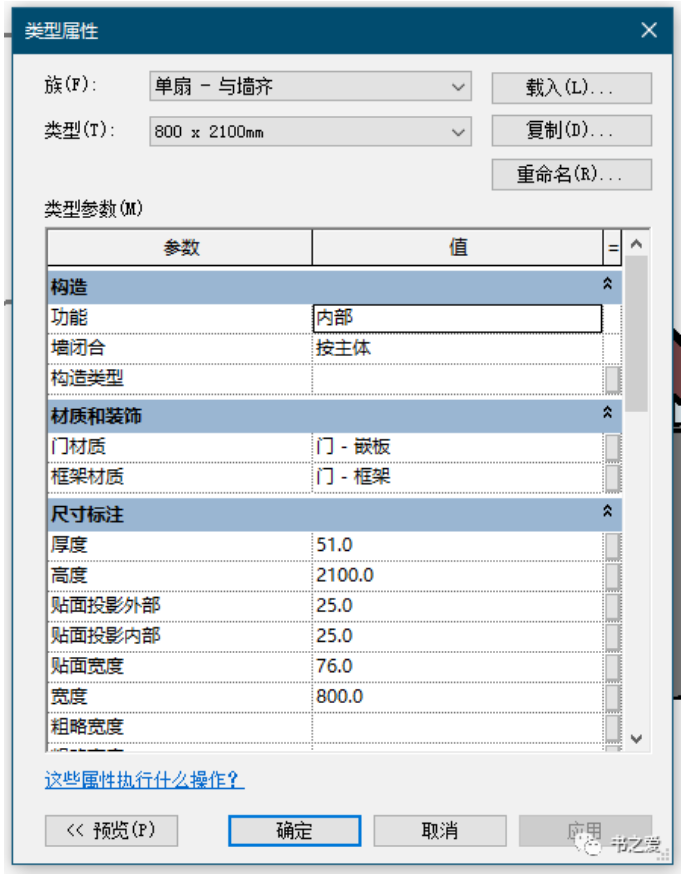The width and height of the screenshot is (686, 877).
Task: Collapse the 尺寸标注 section
Action: pos(607,511)
